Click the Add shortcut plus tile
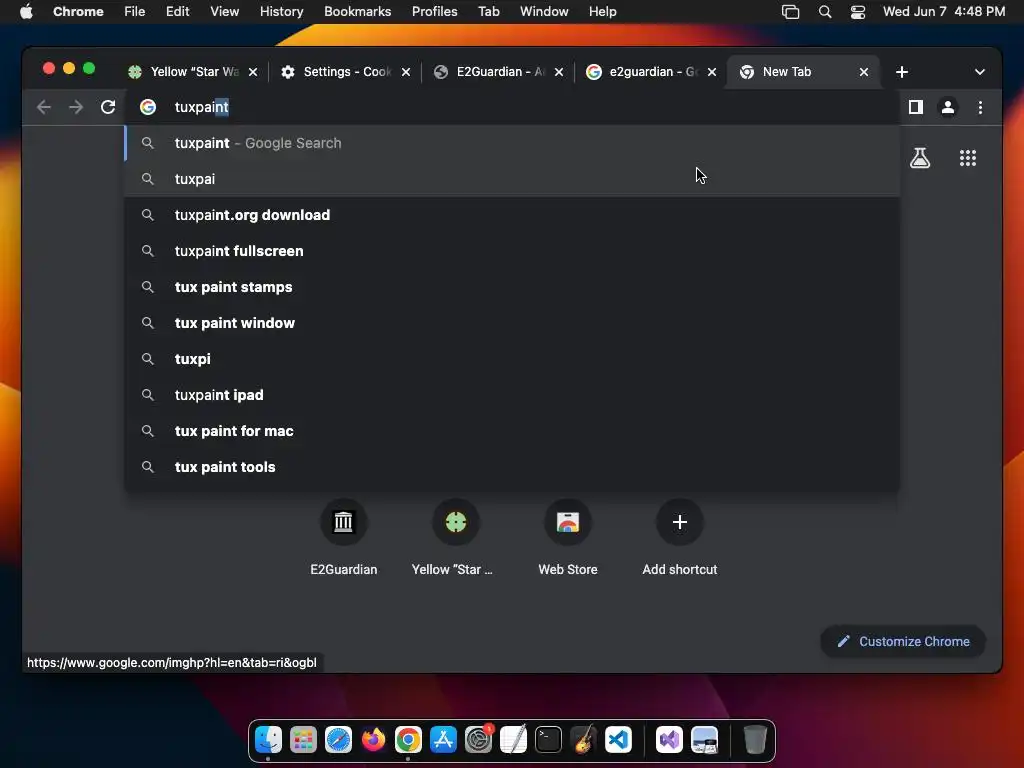This screenshot has width=1024, height=768. 679,538
